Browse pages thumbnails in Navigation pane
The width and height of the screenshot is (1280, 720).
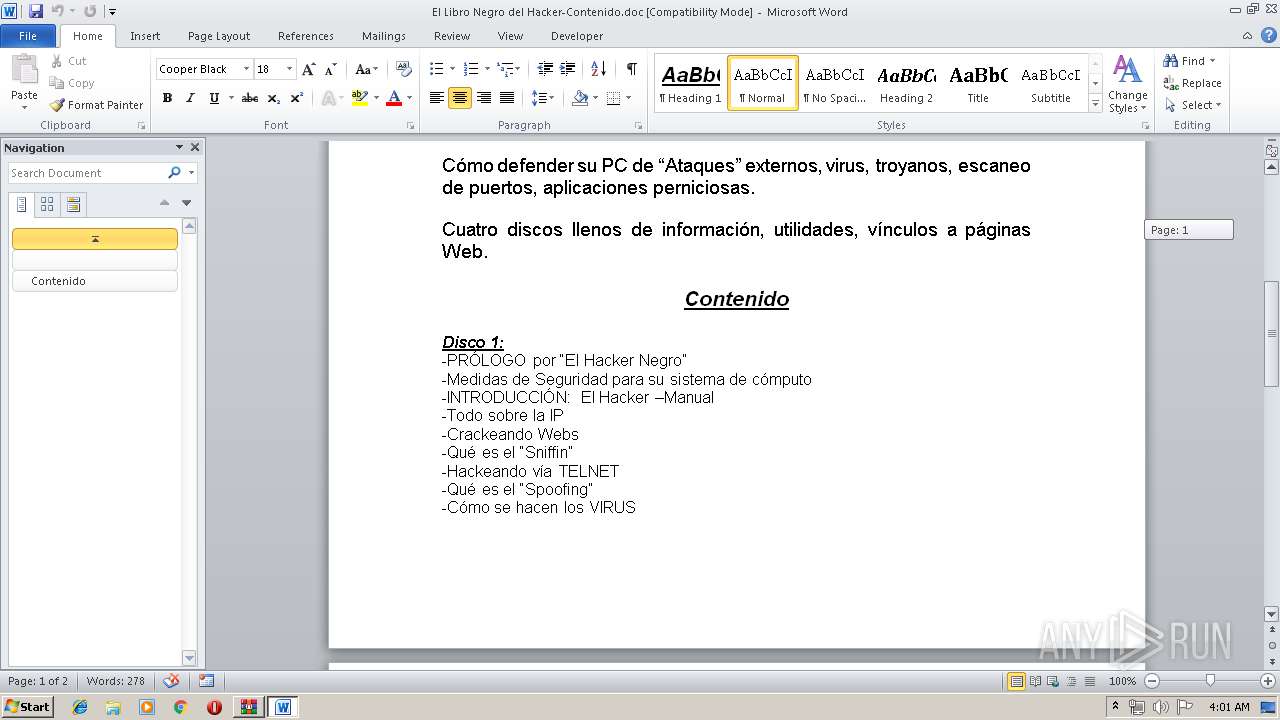coord(47,205)
